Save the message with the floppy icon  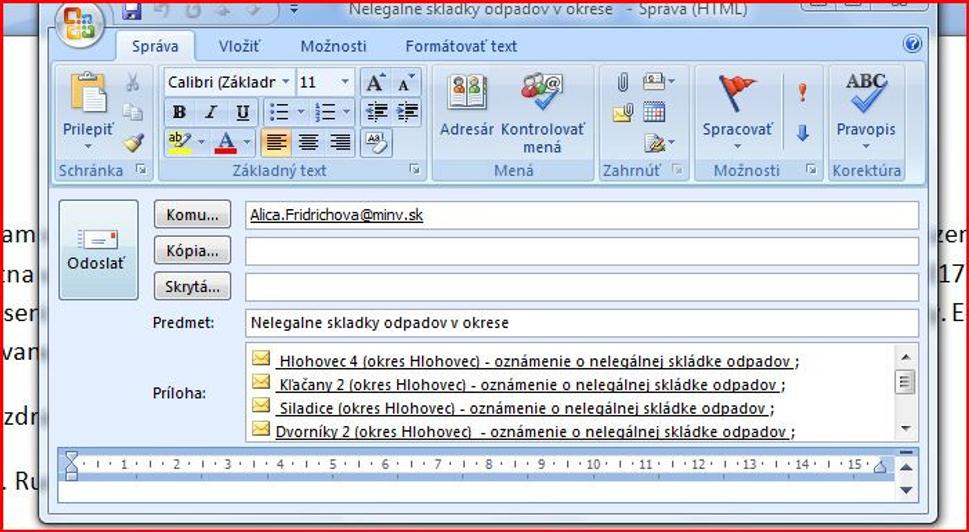(132, 11)
